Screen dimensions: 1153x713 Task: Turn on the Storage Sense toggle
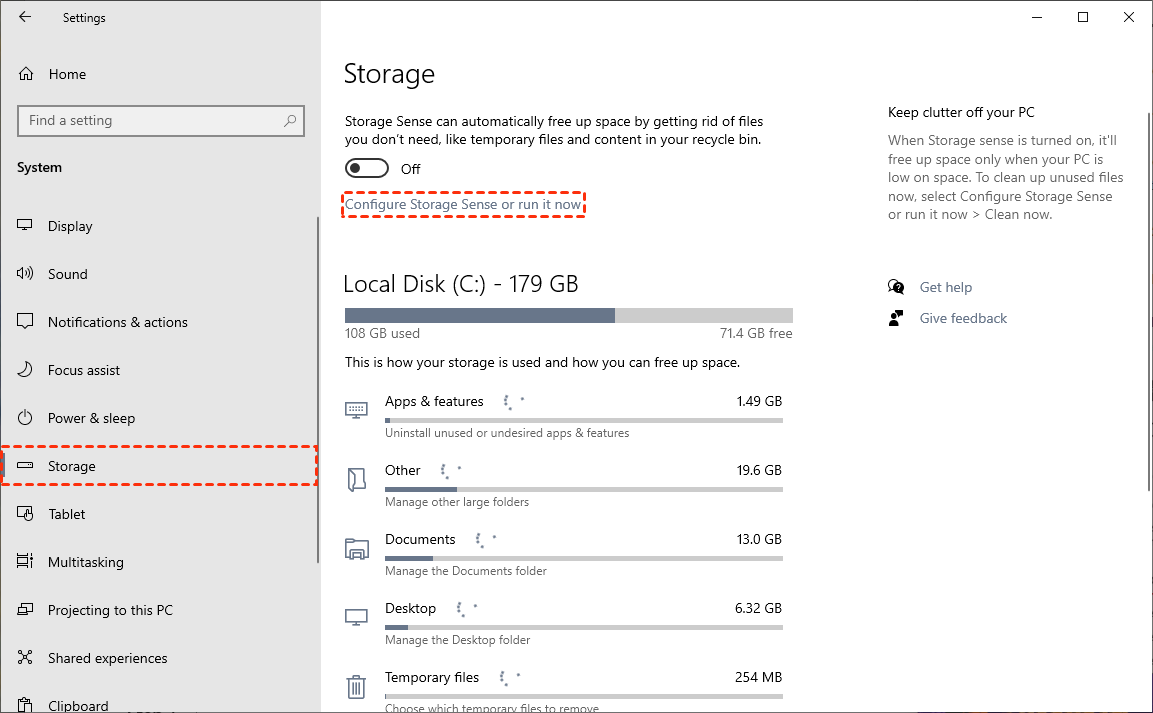coord(367,169)
